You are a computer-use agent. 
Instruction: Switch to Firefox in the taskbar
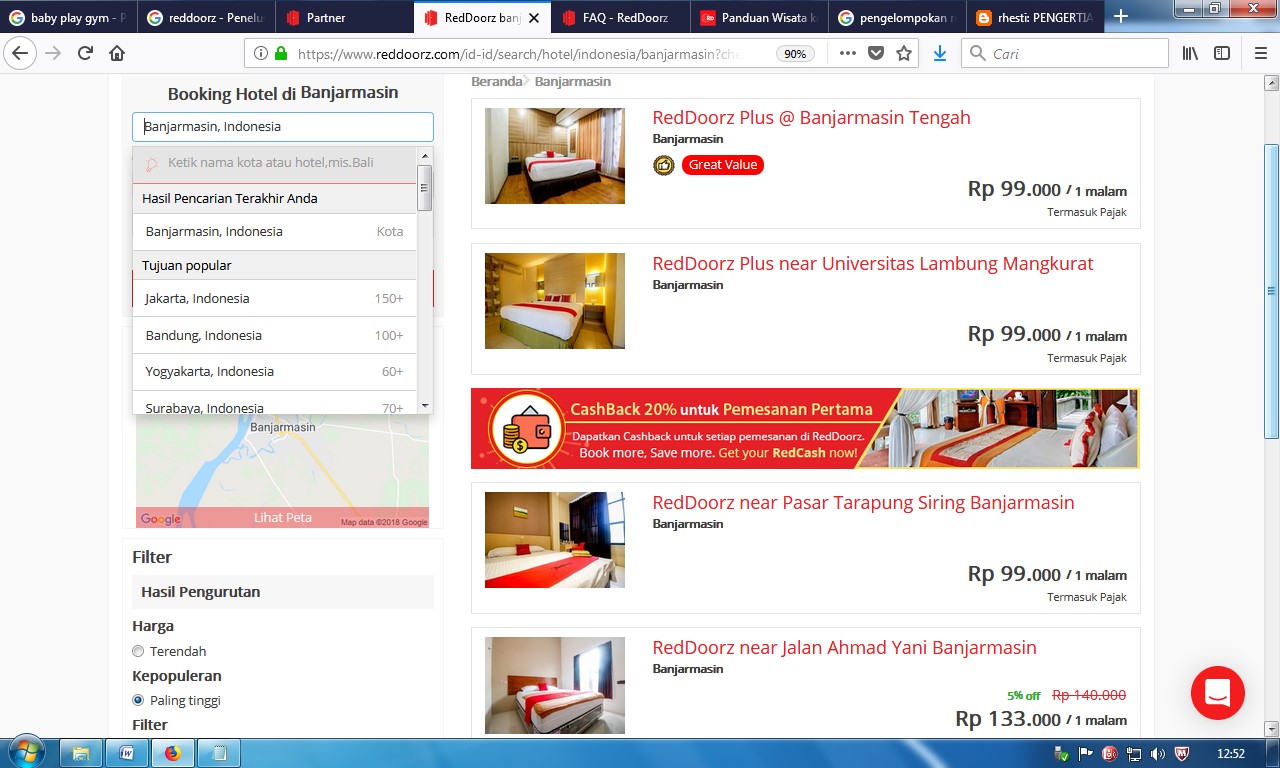click(173, 753)
